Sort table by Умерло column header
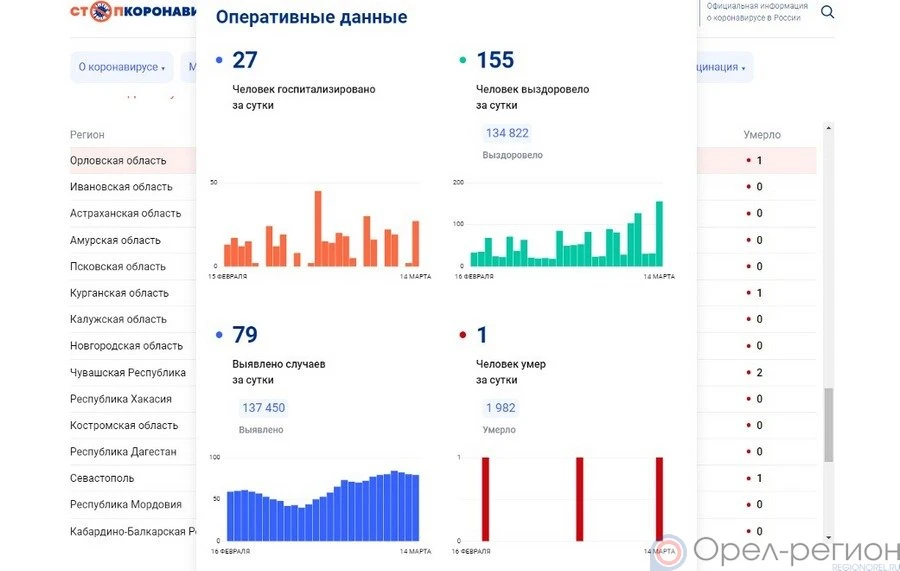 [762, 135]
